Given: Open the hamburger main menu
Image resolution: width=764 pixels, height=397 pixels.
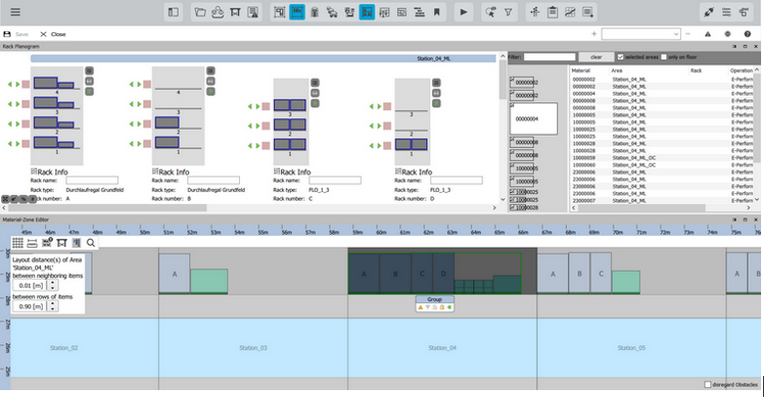Looking at the screenshot, I should [x=15, y=12].
